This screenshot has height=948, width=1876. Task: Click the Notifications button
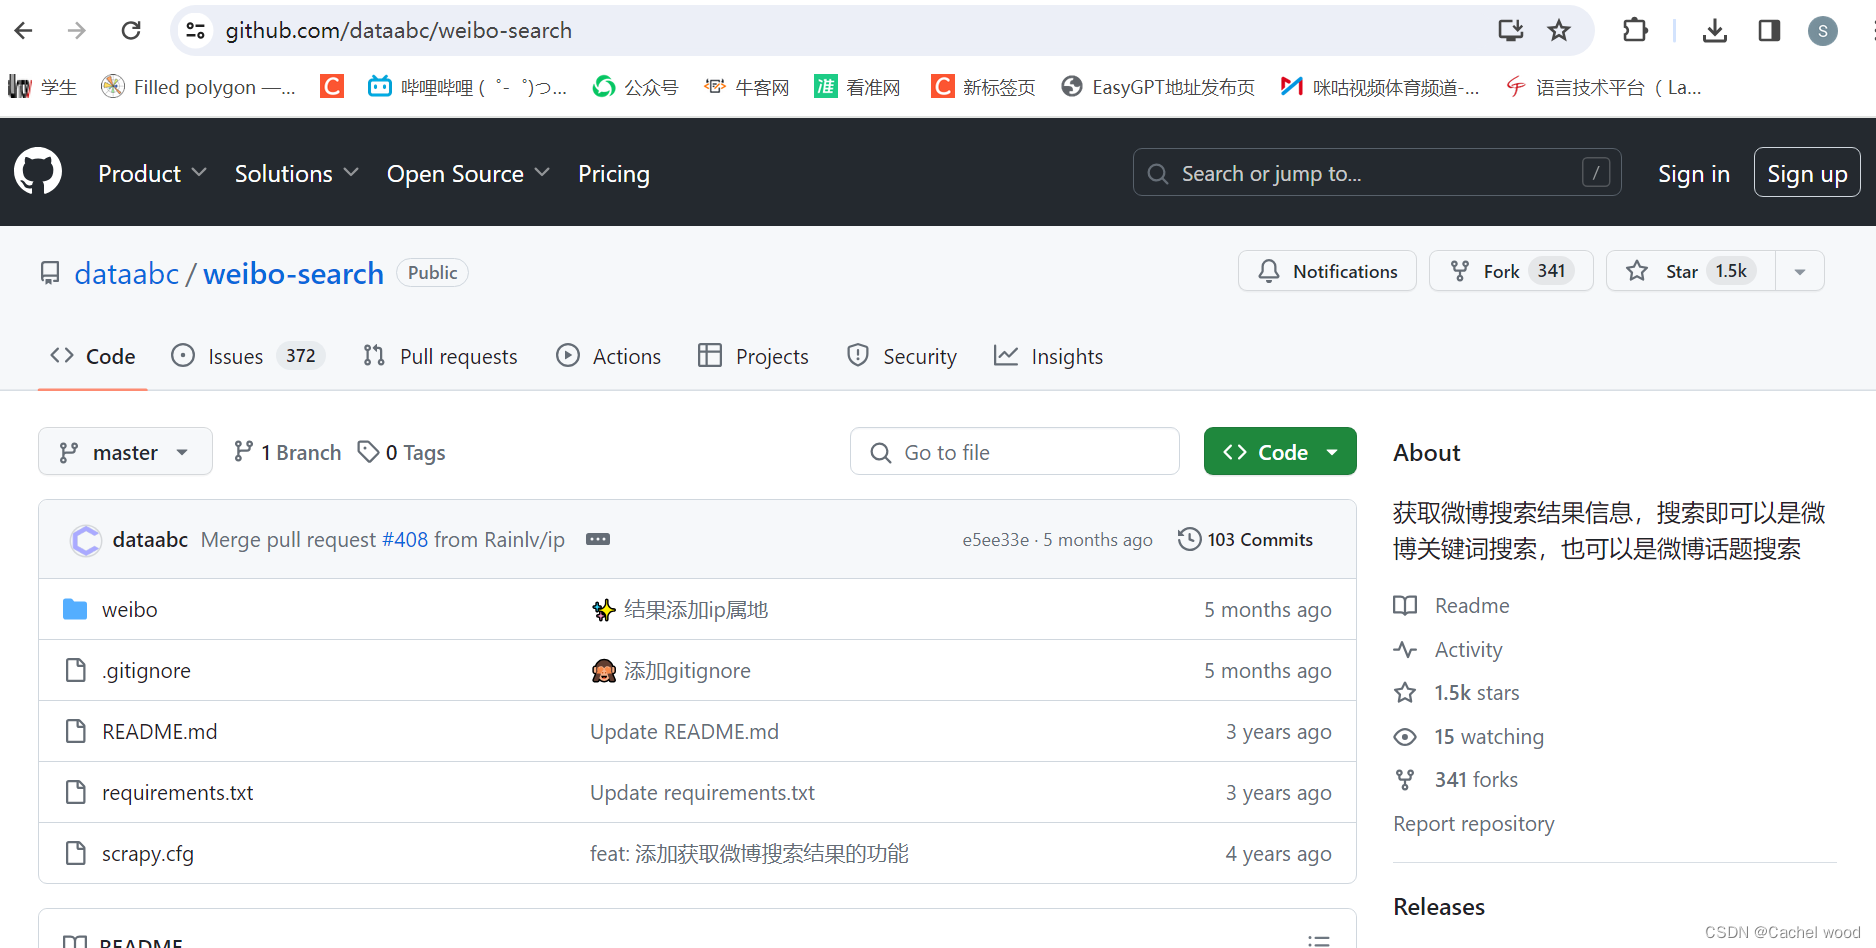coord(1327,271)
